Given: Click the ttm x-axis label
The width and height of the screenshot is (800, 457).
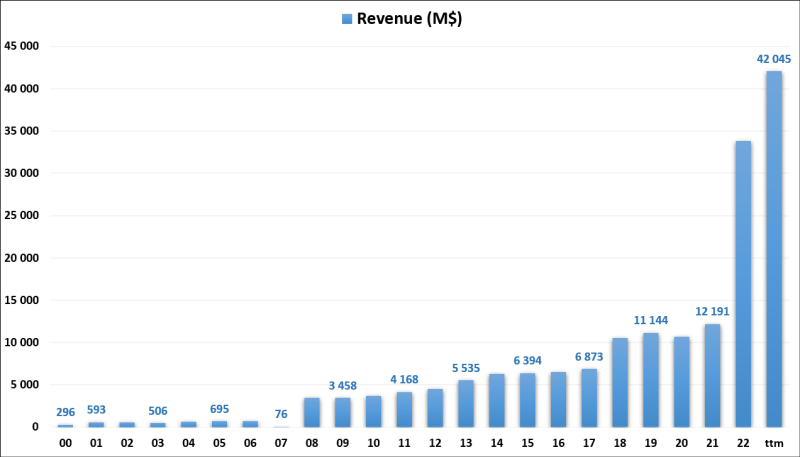Looking at the screenshot, I should pos(774,444).
